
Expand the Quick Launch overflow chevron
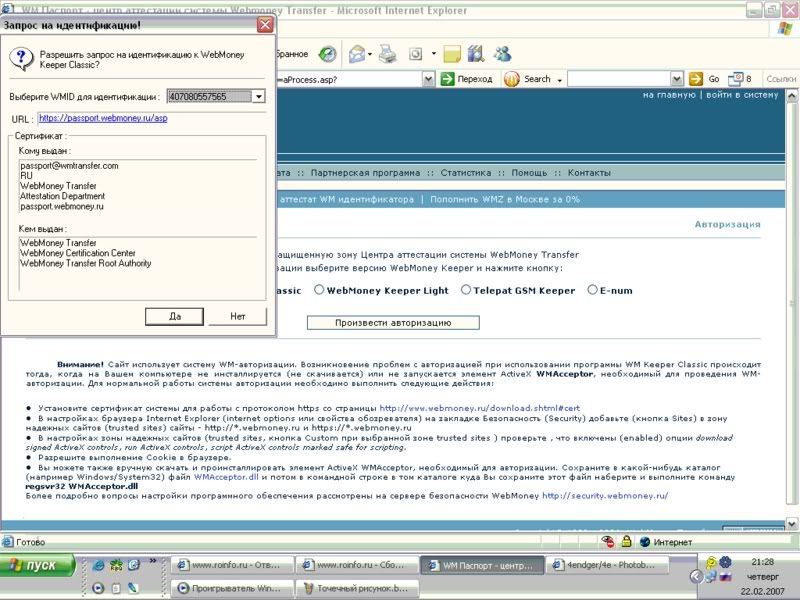pos(153,561)
